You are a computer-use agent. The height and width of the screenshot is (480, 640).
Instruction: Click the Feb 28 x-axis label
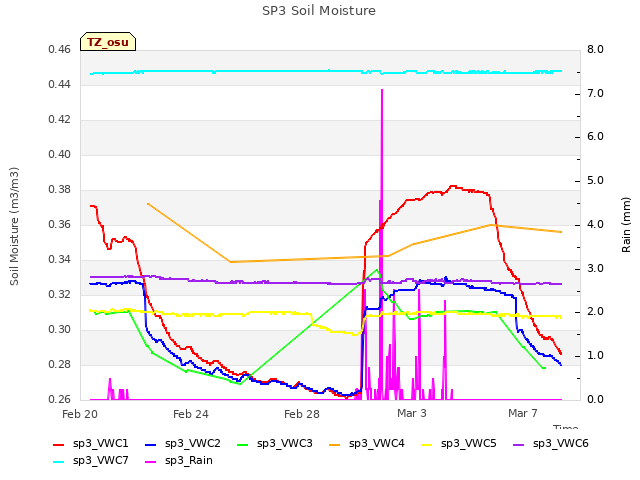302,414
